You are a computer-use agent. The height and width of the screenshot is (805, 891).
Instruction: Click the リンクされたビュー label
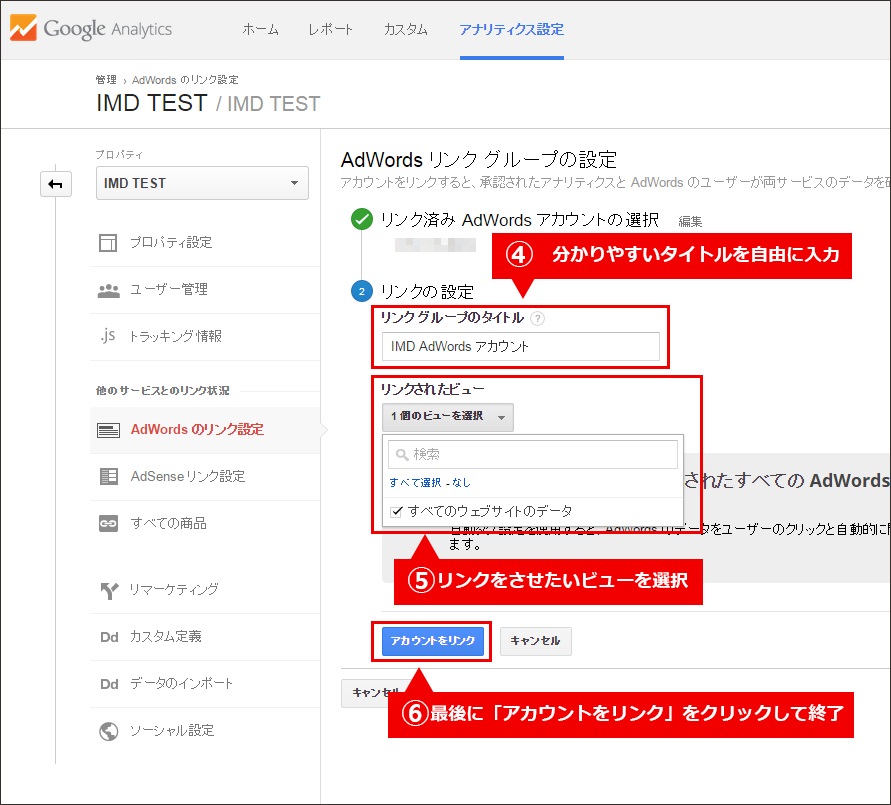432,390
